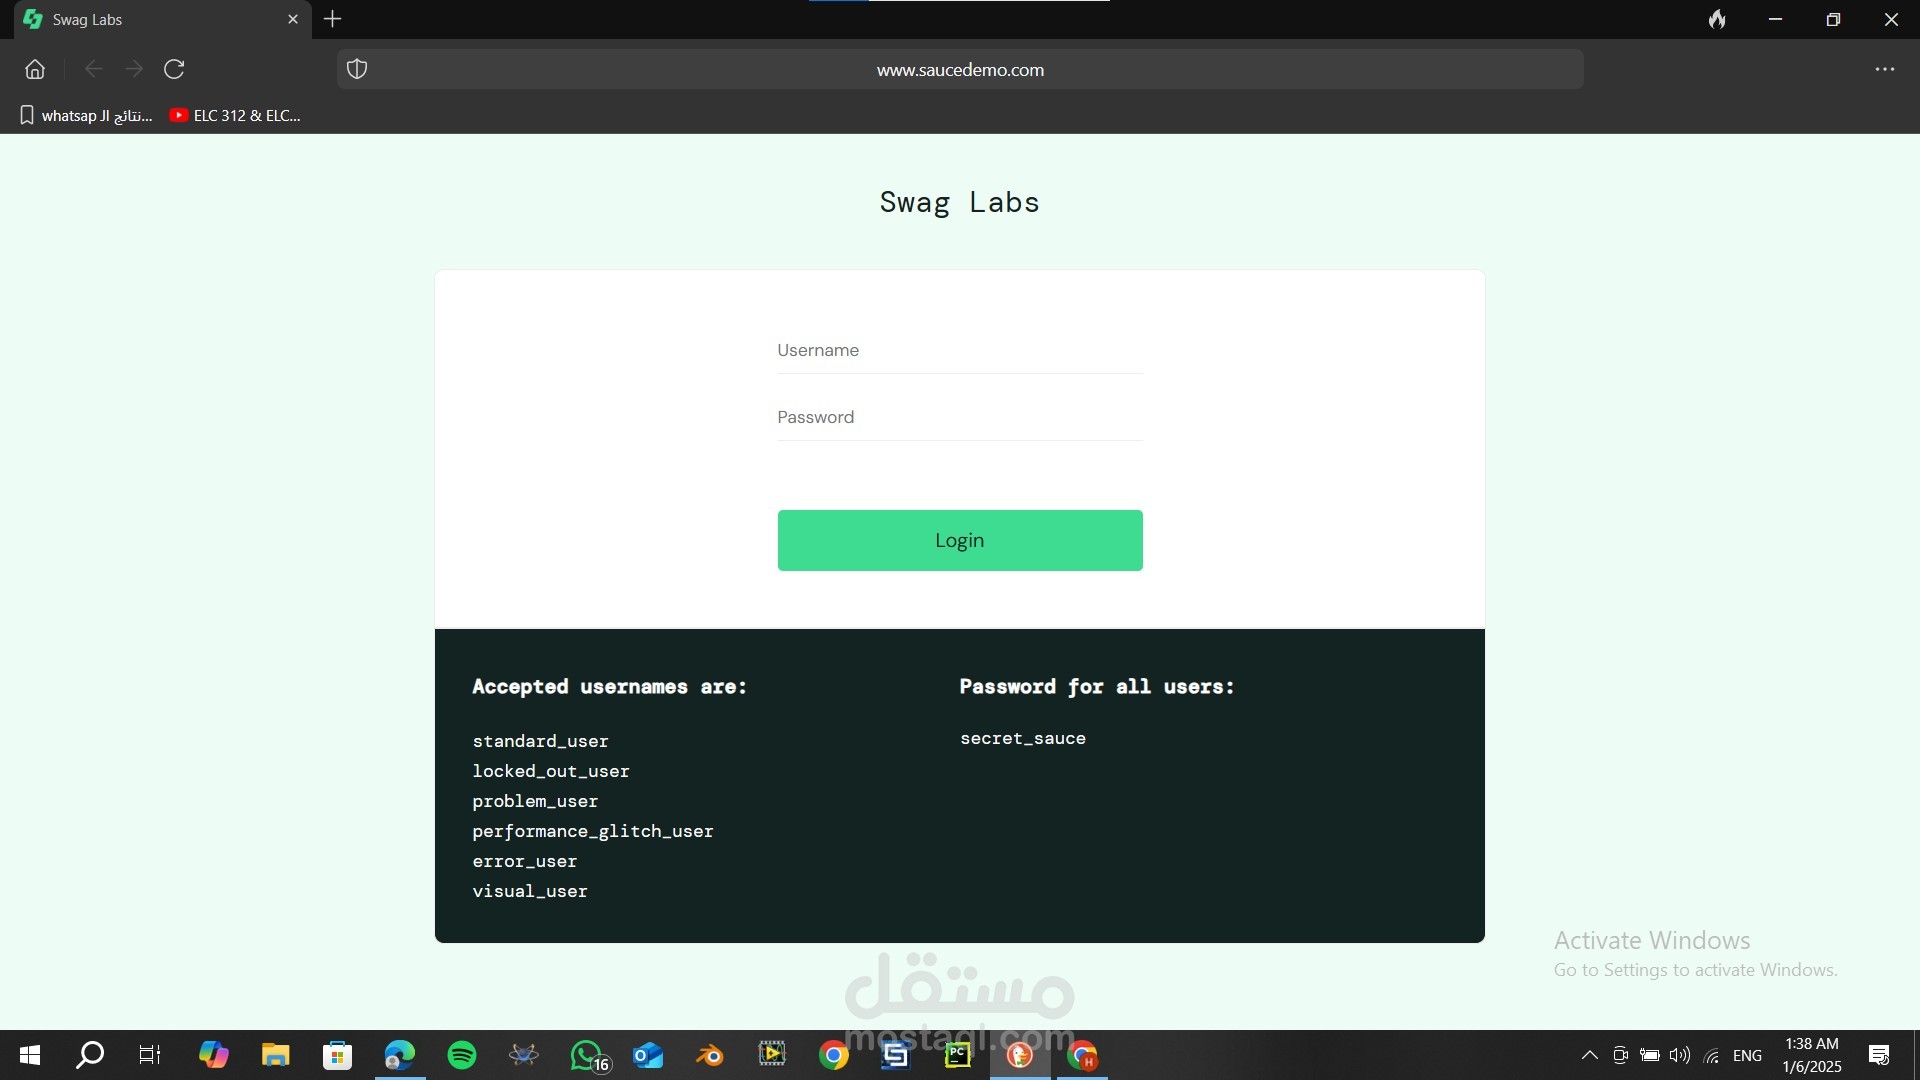Viewport: 1920px width, 1080px height.
Task: Open PyCharm from the taskbar
Action: [958, 1055]
